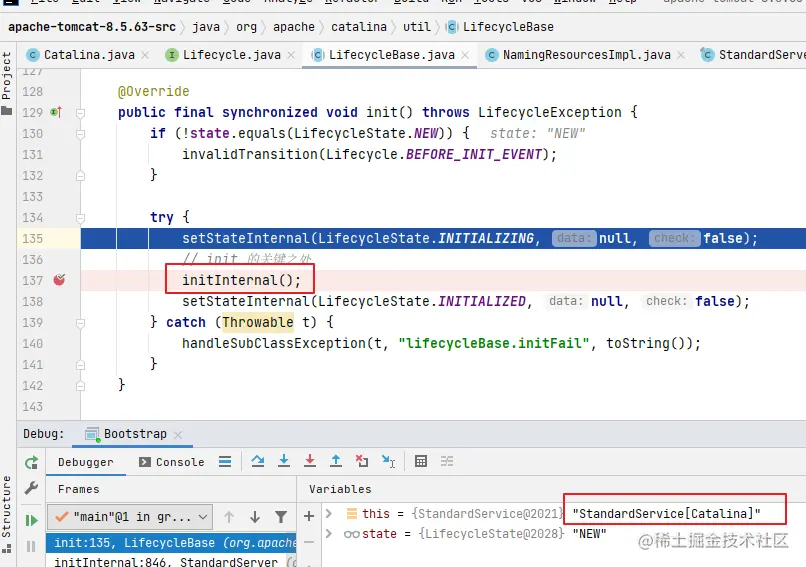Move to the previous frame arrow
Viewport: 806px width, 567px height.
(x=229, y=517)
